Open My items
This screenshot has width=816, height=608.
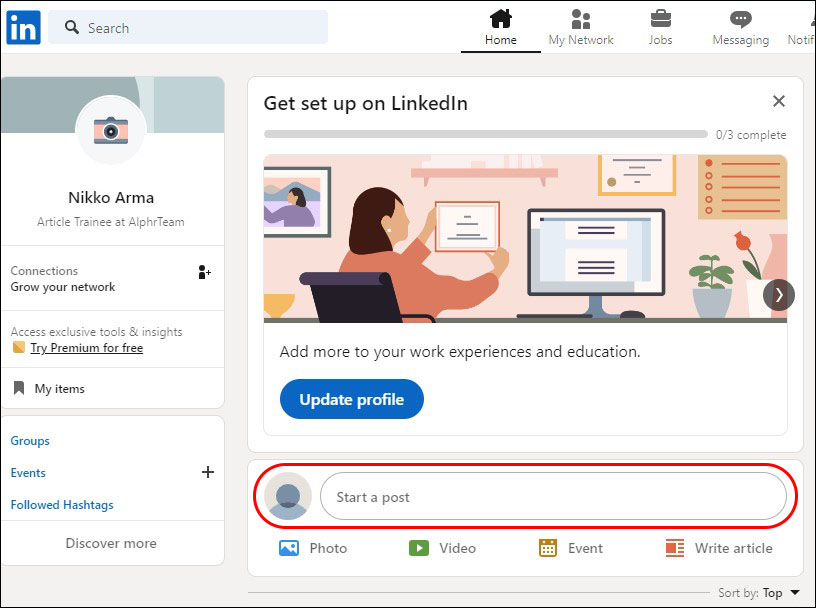(x=113, y=388)
